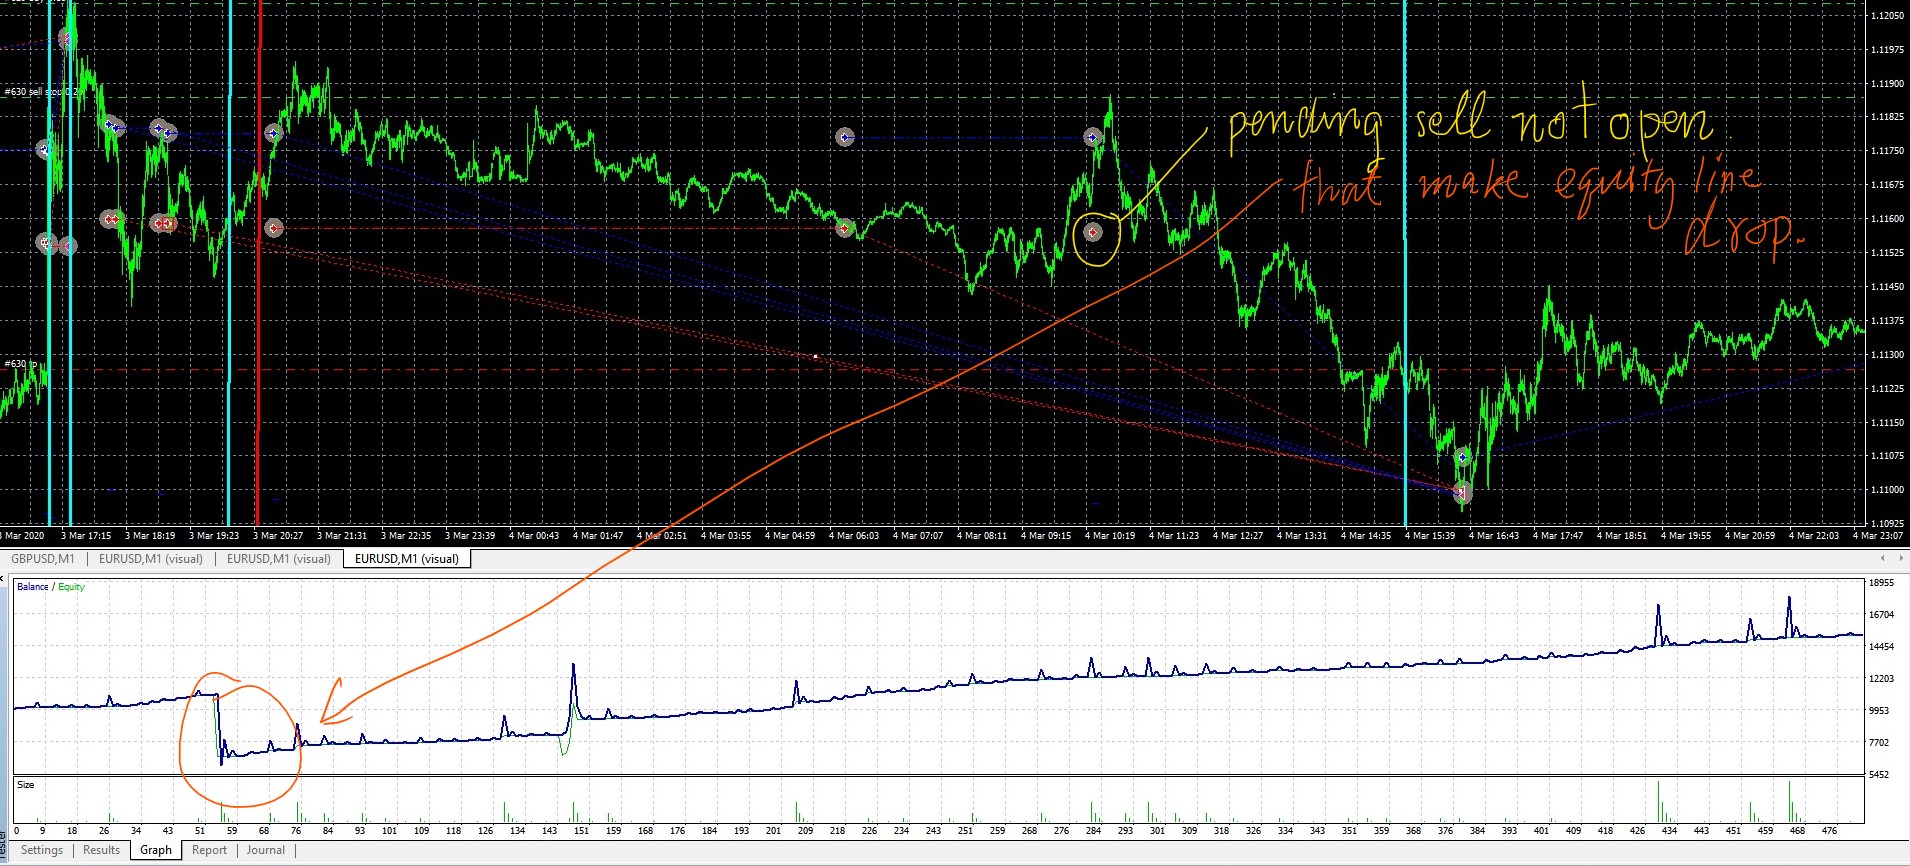The image size is (1910, 866).
Task: Click the 18955 value on the equity scale
Action: [1882, 583]
